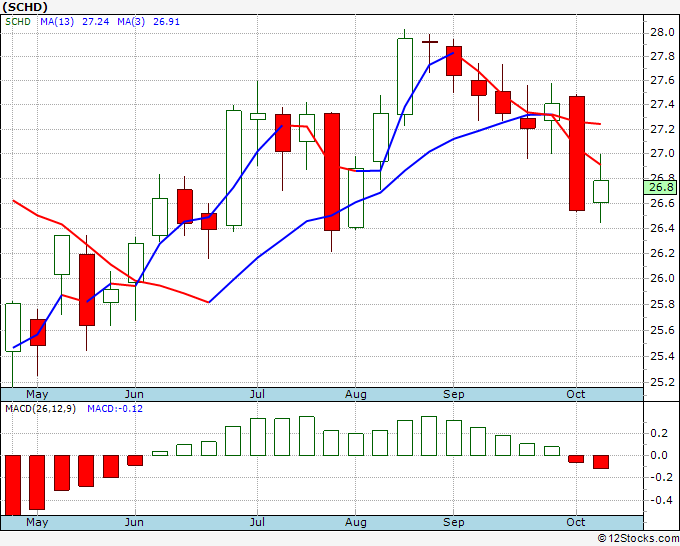
Task: Click the 27.4 price axis label
Action: 662,105
